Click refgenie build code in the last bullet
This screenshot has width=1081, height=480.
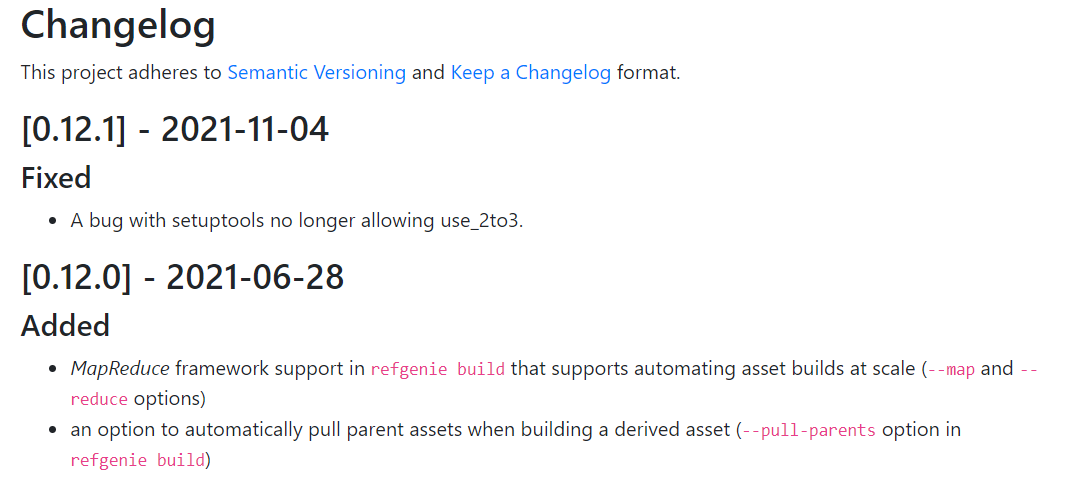136,461
